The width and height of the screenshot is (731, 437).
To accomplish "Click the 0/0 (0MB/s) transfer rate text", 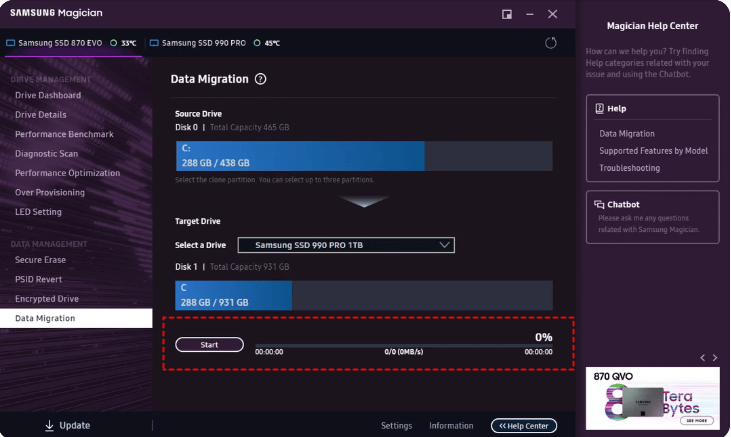I will 404,352.
